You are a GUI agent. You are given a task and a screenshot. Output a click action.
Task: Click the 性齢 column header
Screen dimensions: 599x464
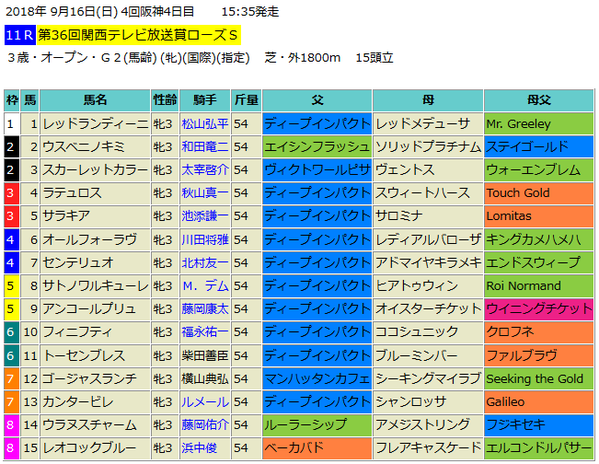[x=165, y=100]
